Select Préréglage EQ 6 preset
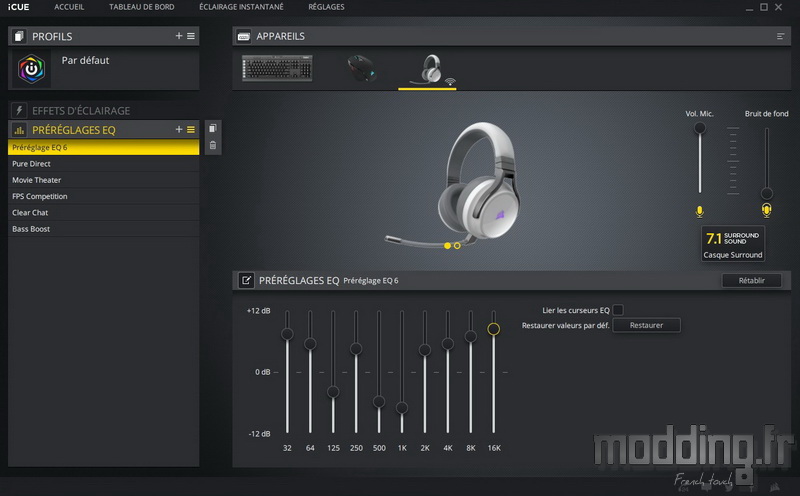 pos(104,147)
